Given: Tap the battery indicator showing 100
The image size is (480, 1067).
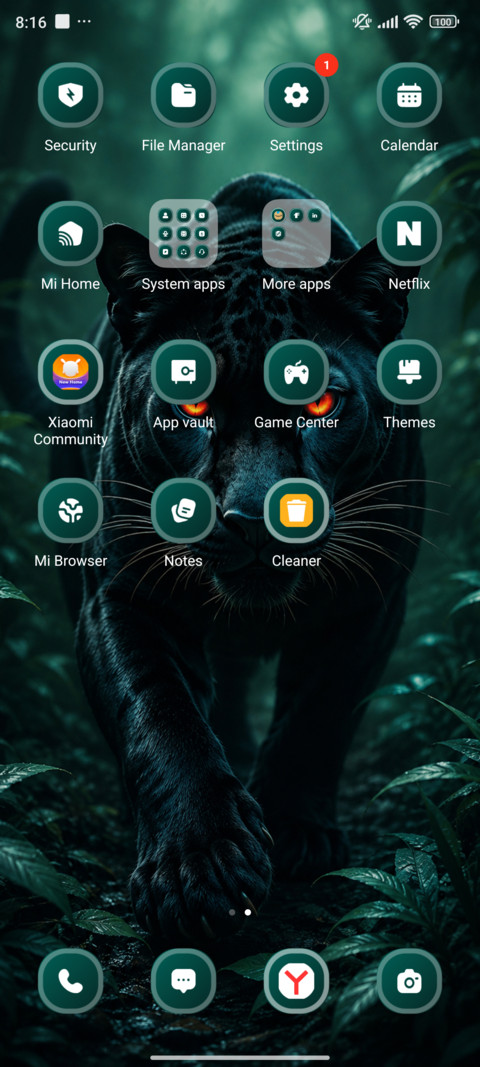Looking at the screenshot, I should pyautogui.click(x=443, y=22).
